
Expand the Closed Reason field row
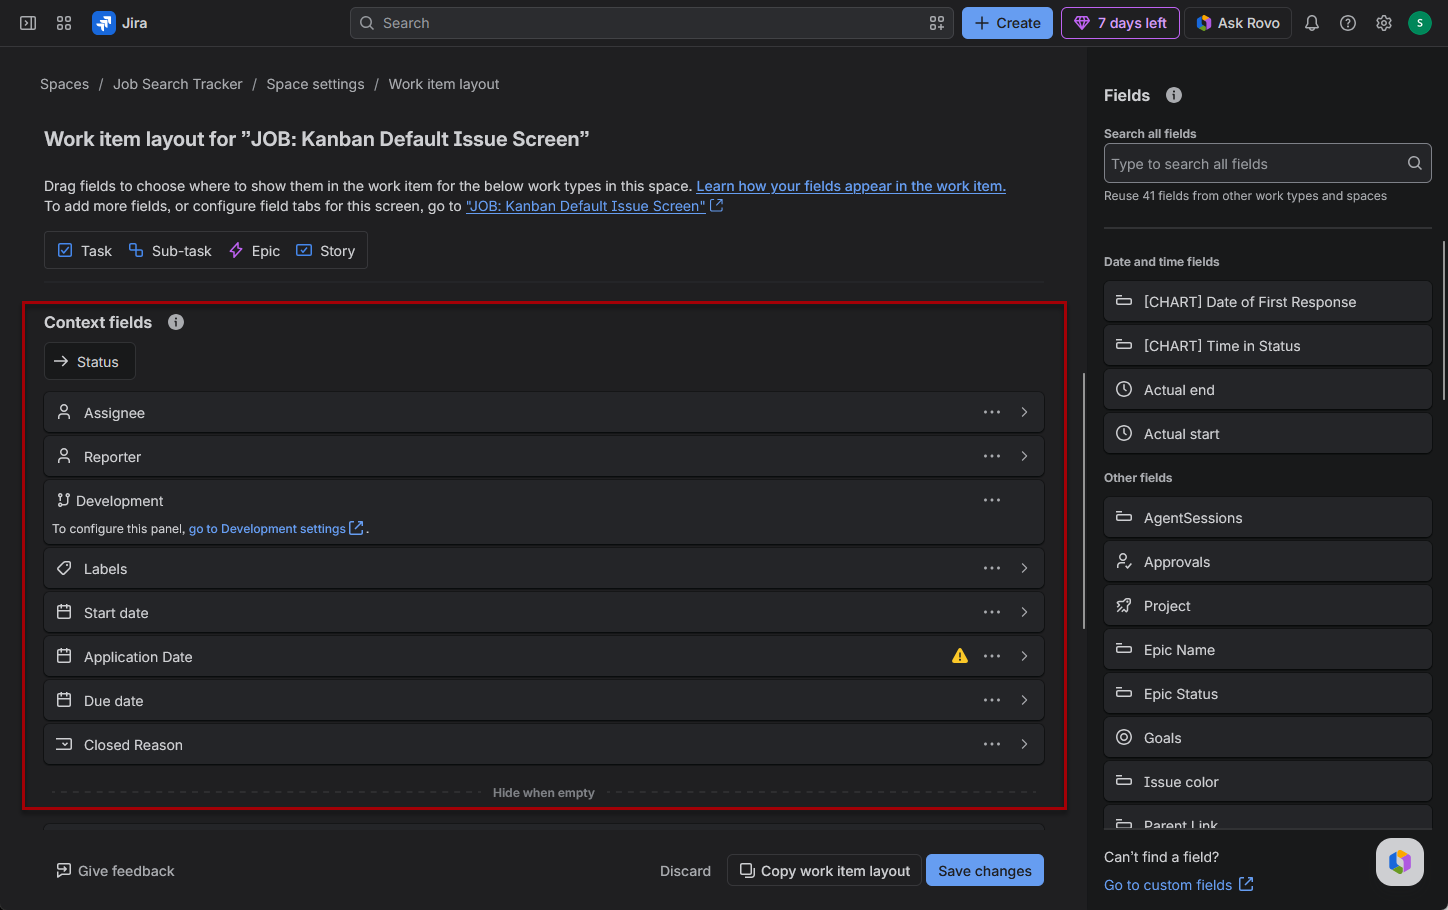point(1025,744)
